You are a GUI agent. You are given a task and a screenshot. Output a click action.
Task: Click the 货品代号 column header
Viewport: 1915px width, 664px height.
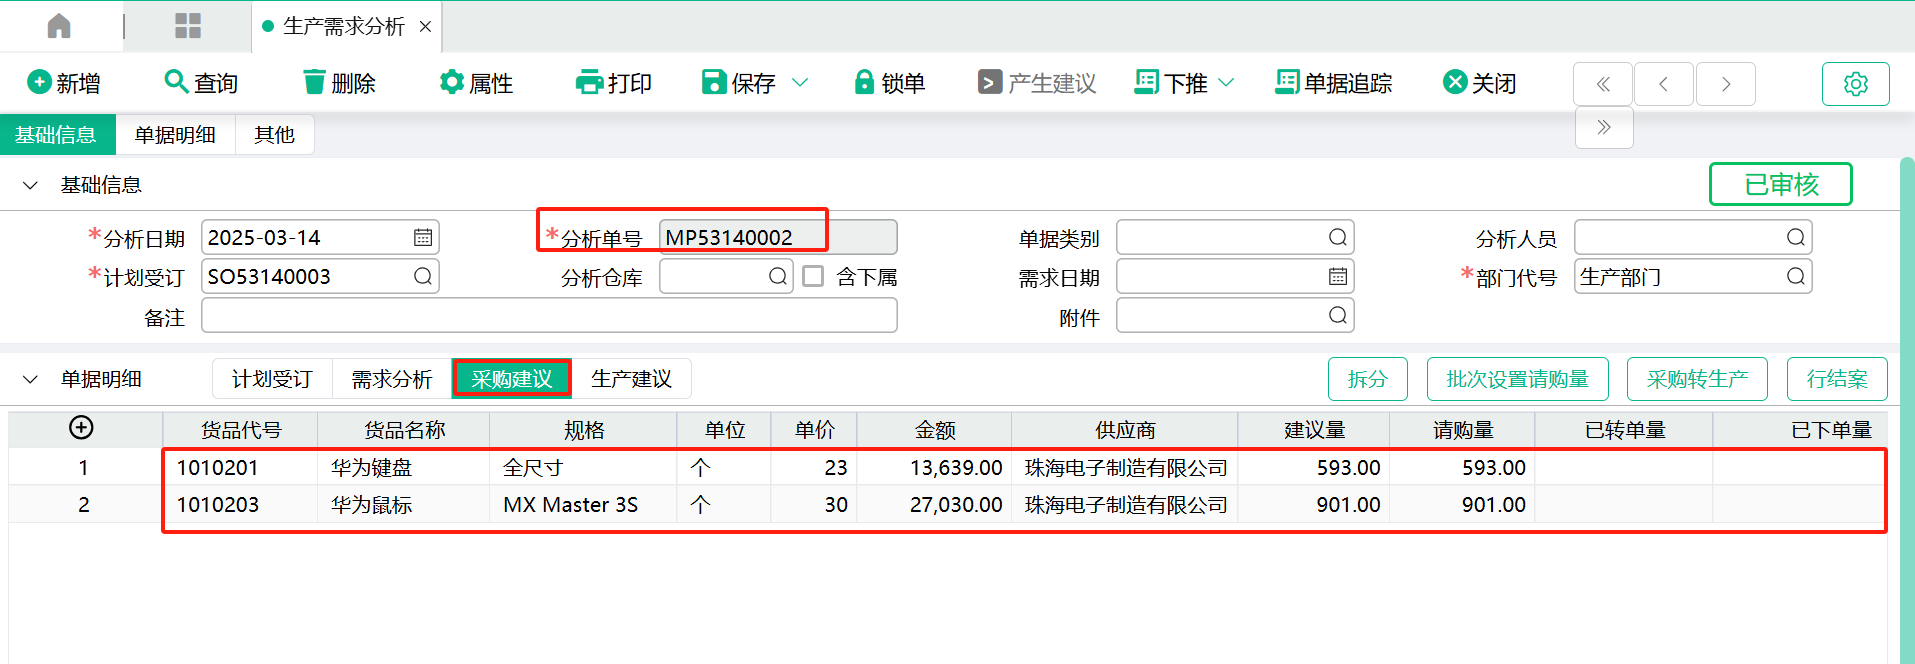241,430
